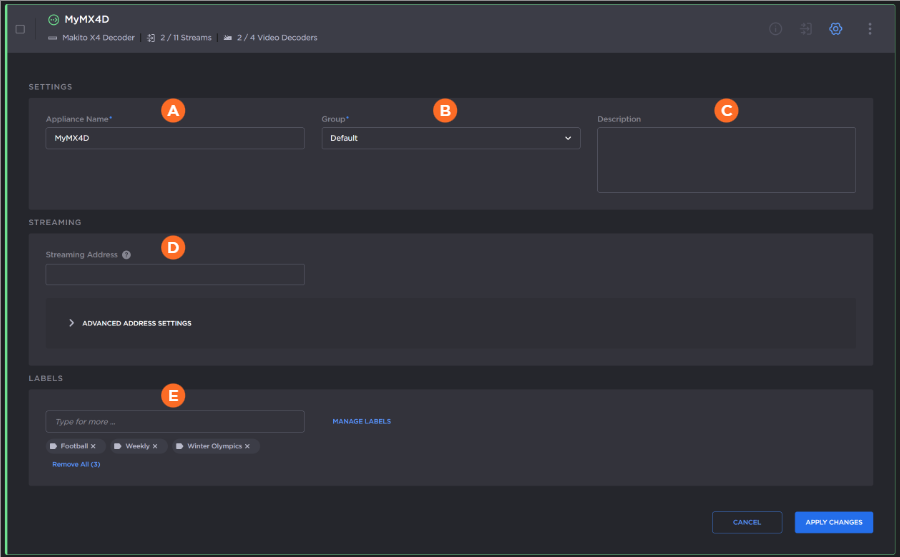
Task: Click the labels 'Type for more' field
Action: pyautogui.click(x=175, y=421)
